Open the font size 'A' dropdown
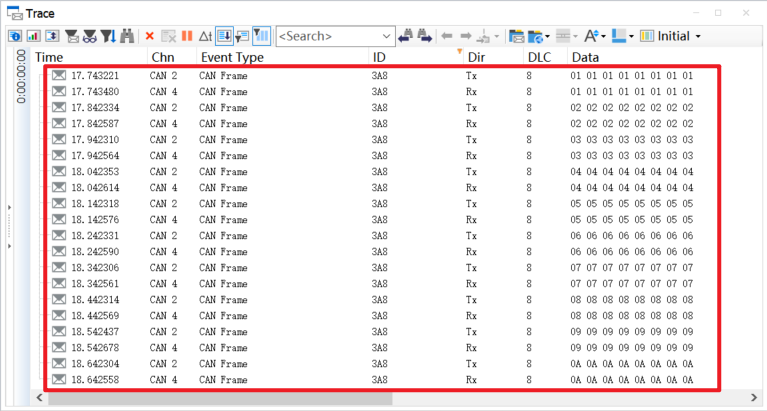 [595, 36]
